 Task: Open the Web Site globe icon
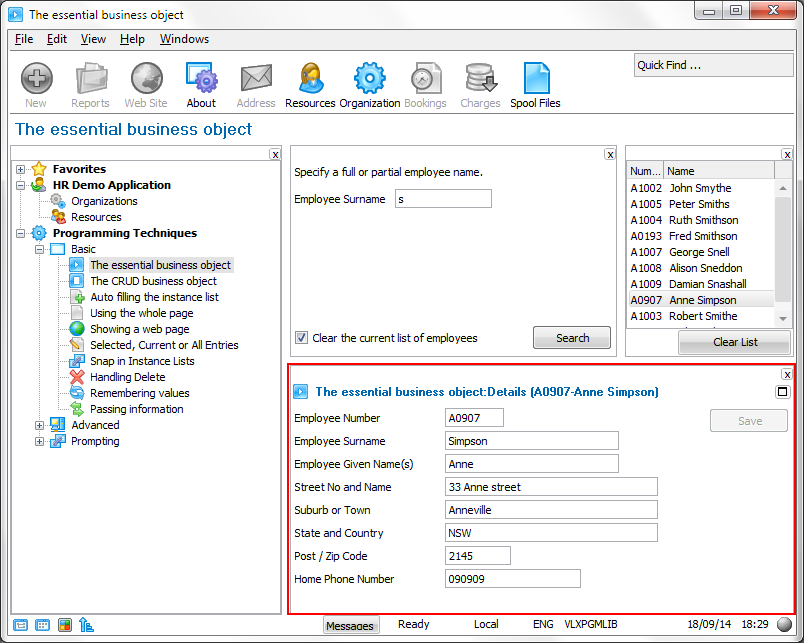click(x=146, y=78)
